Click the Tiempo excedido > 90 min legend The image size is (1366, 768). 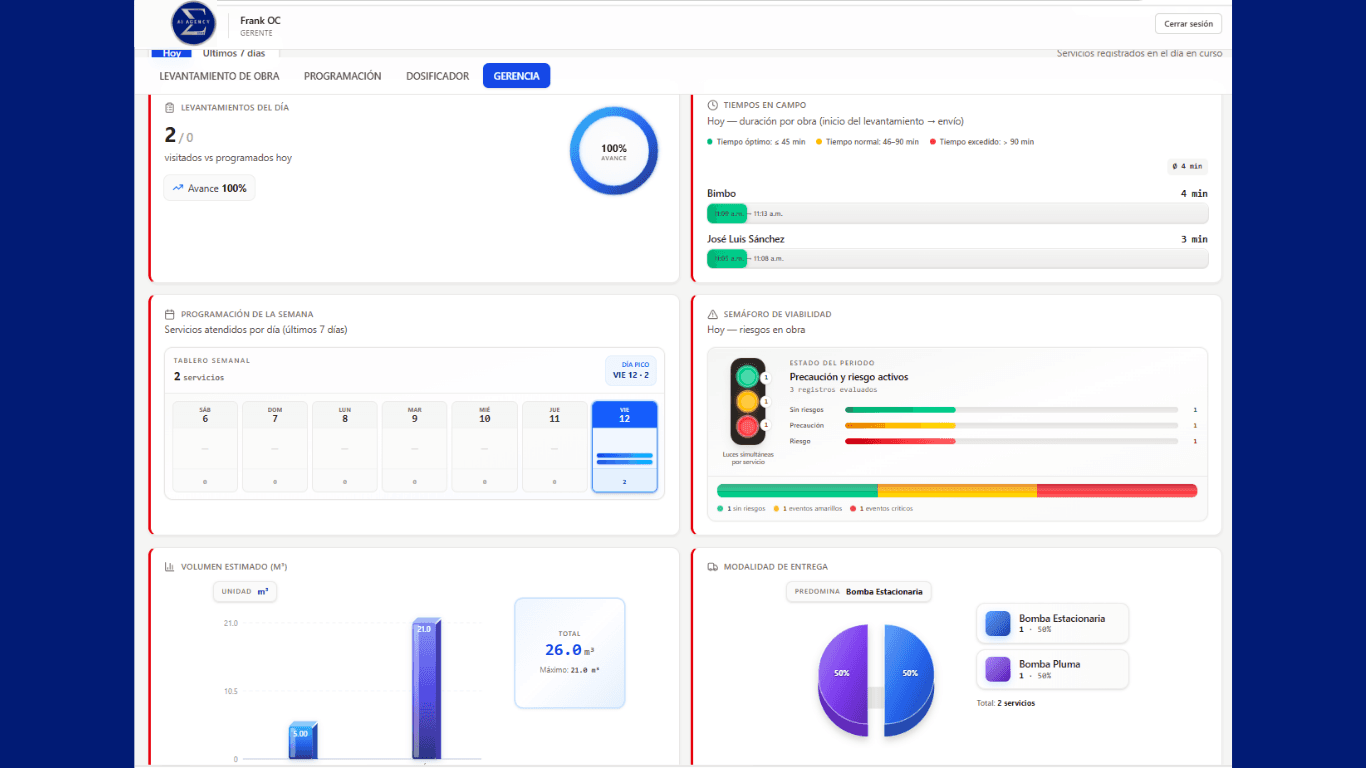[982, 142]
